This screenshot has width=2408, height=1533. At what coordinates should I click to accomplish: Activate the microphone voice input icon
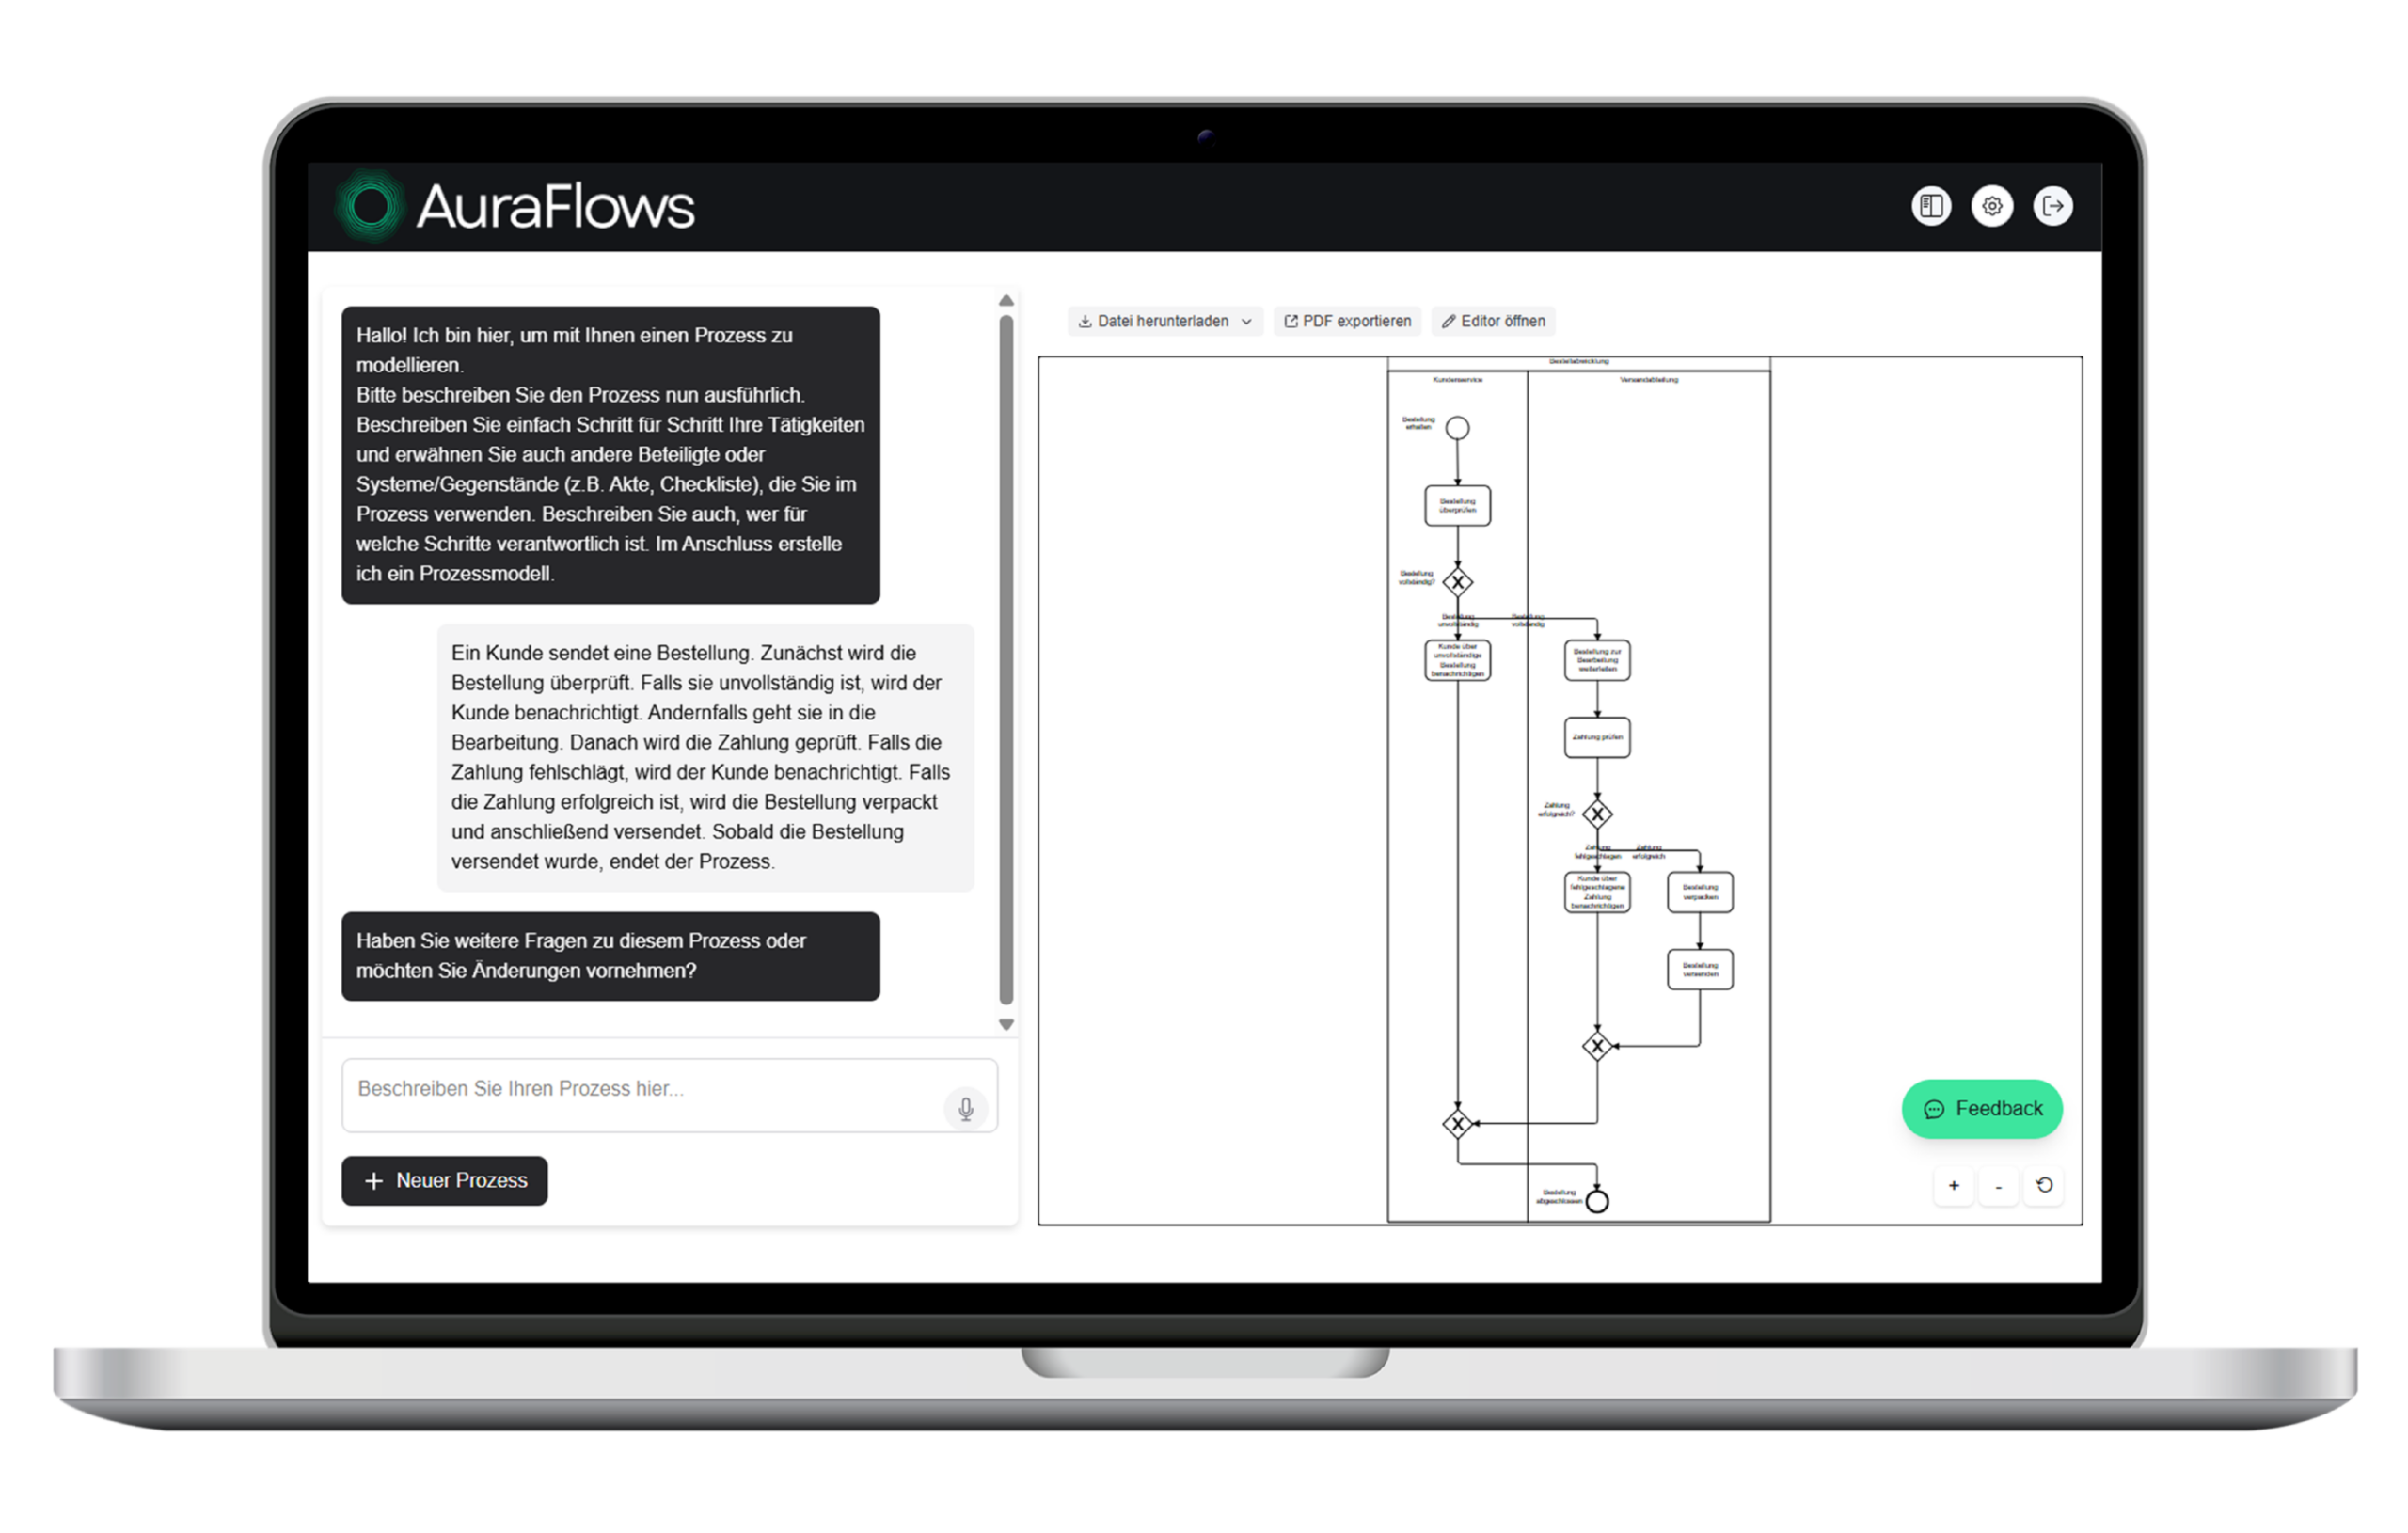click(965, 1108)
